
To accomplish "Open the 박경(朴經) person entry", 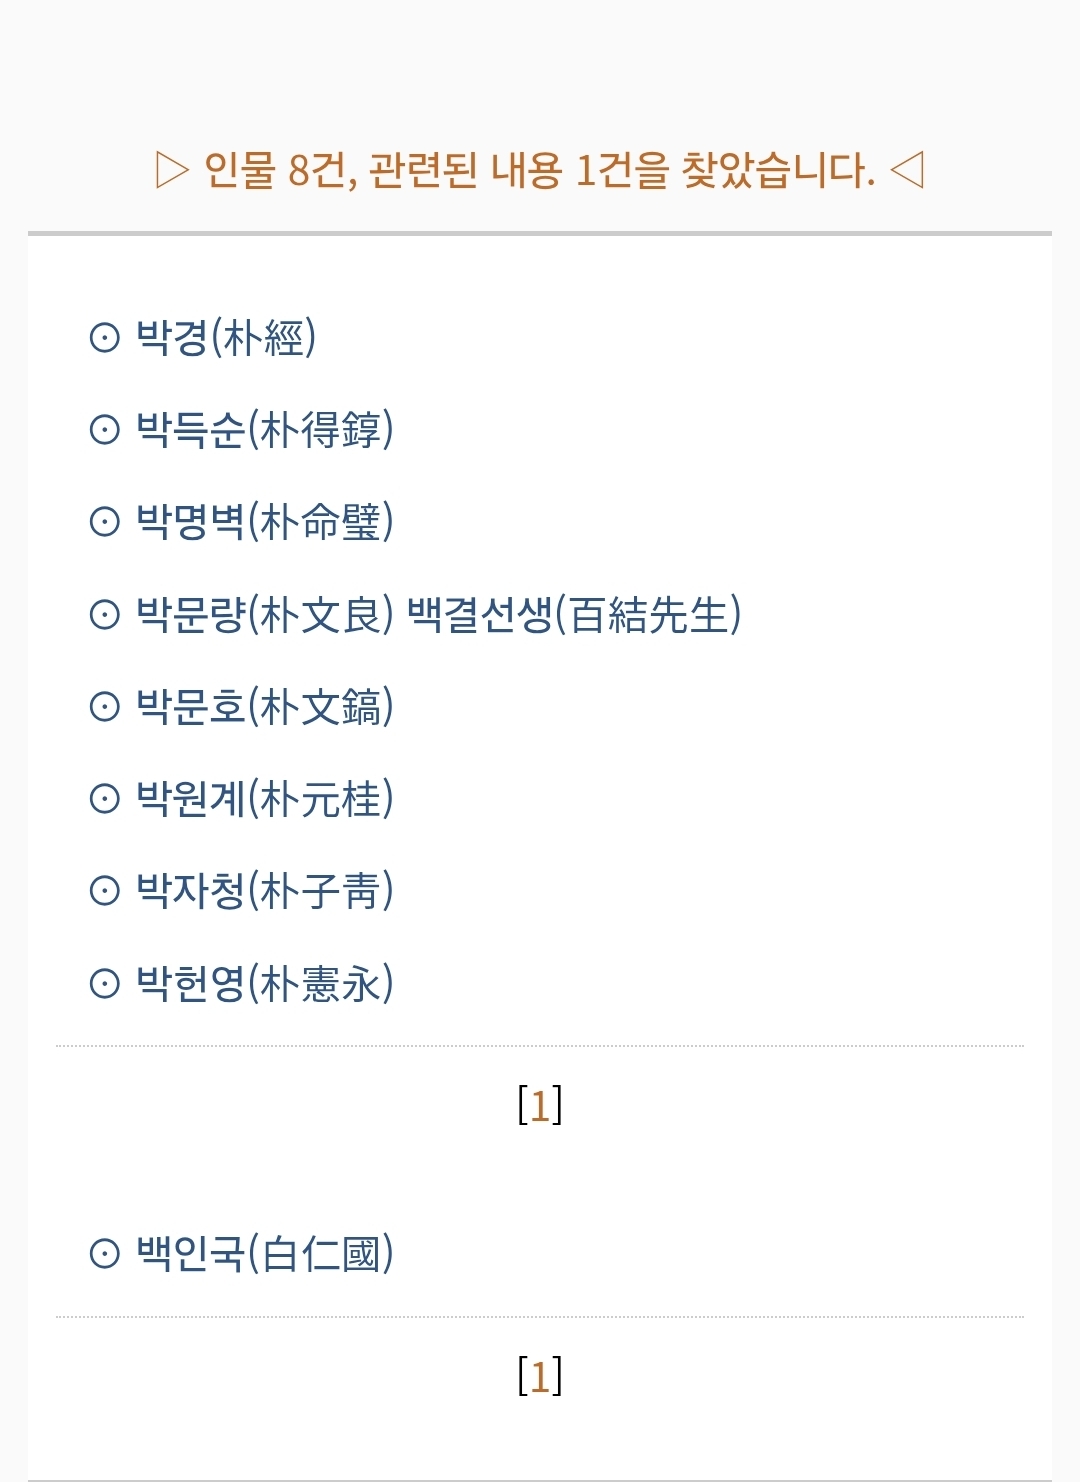I will pyautogui.click(x=226, y=338).
